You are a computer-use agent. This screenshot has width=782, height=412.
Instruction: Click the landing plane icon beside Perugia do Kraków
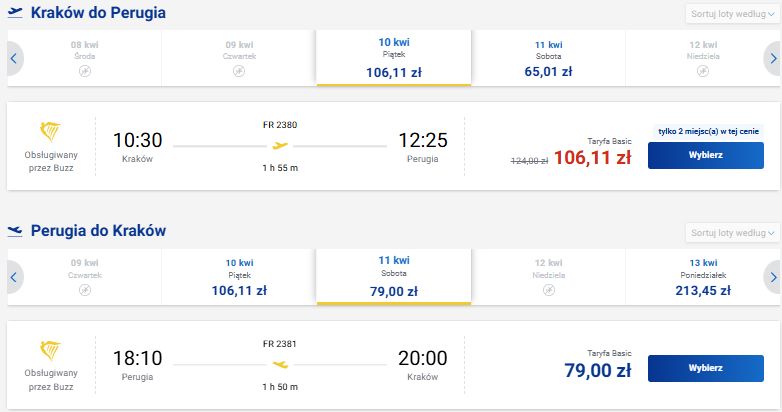coord(15,231)
